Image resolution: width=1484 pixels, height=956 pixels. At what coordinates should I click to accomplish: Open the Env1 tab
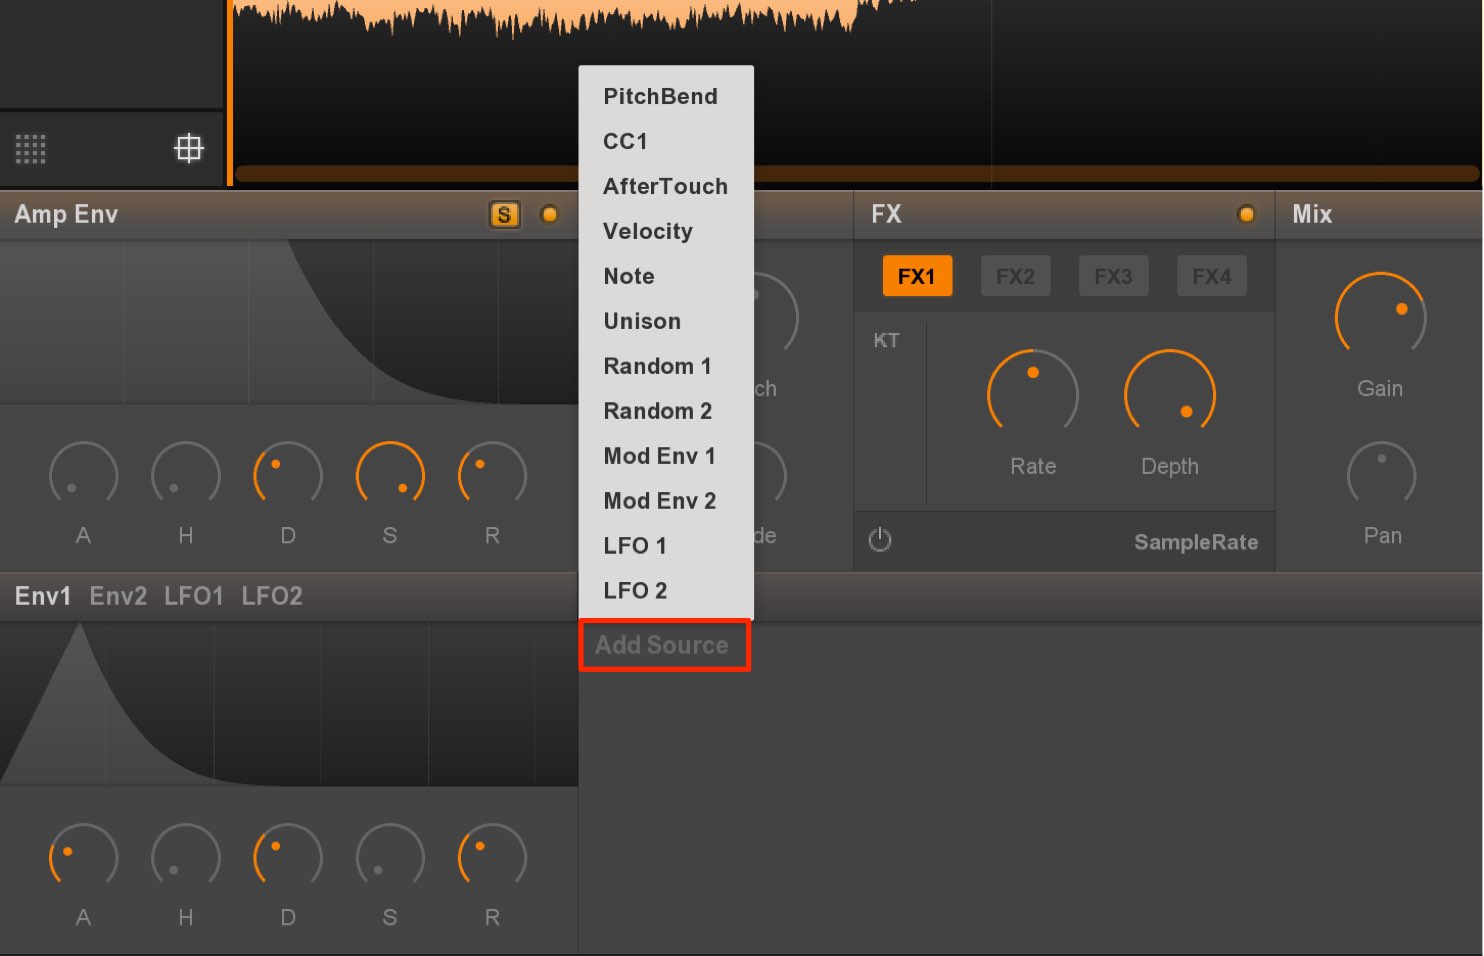(x=43, y=596)
